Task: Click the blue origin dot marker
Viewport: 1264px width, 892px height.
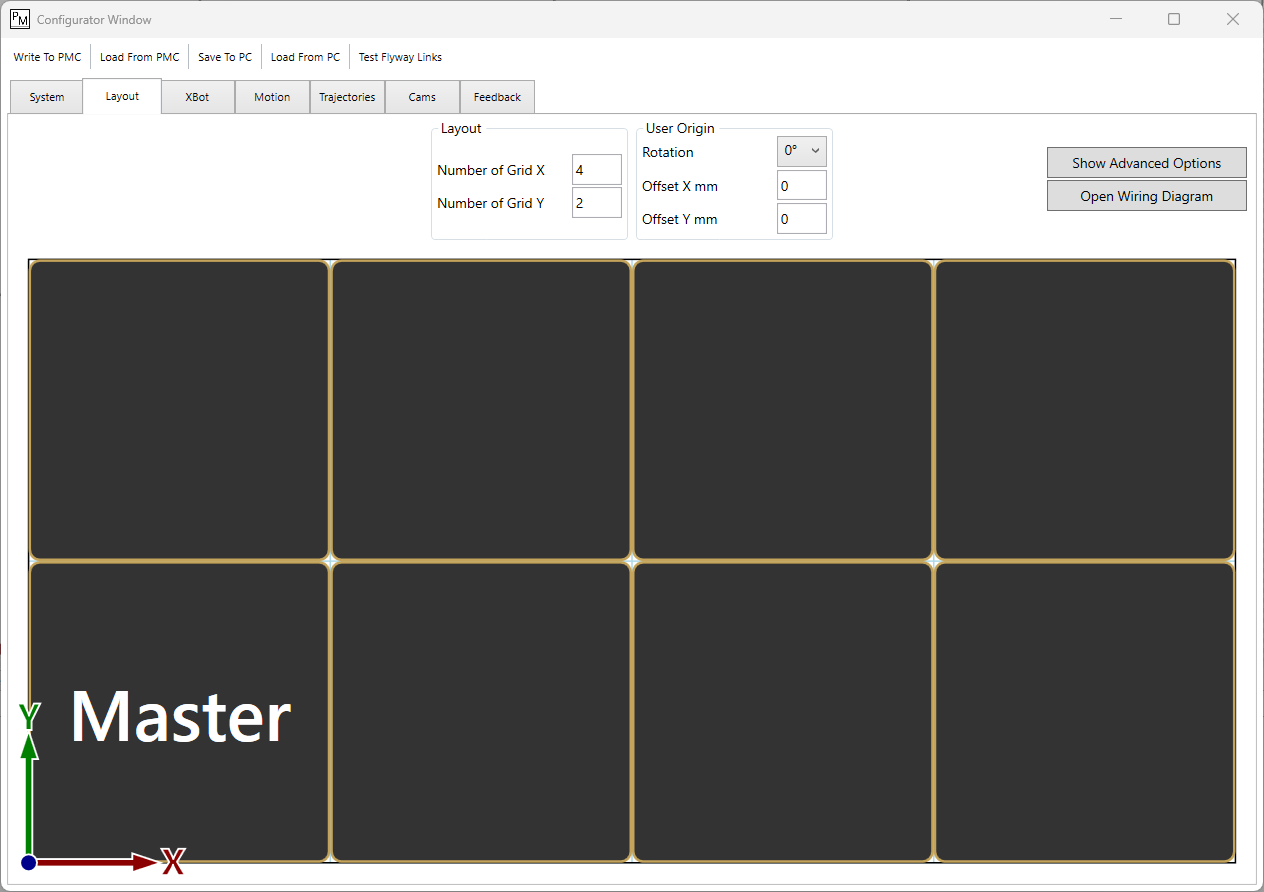Action: coord(29,862)
